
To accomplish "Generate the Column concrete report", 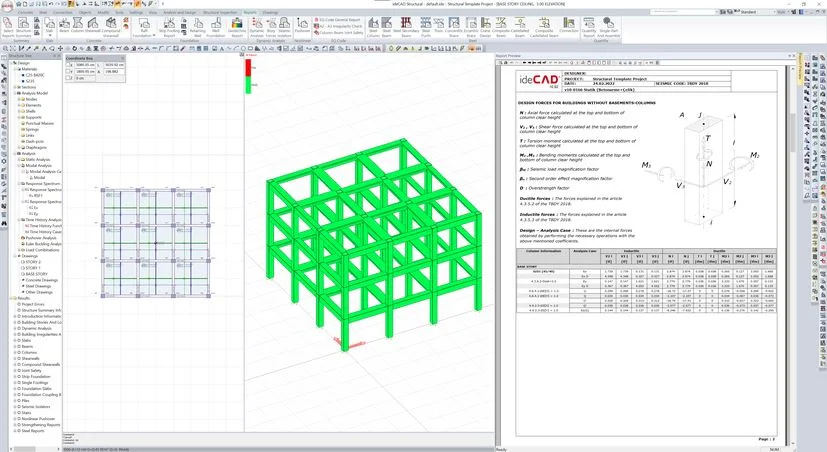I will pos(78,25).
